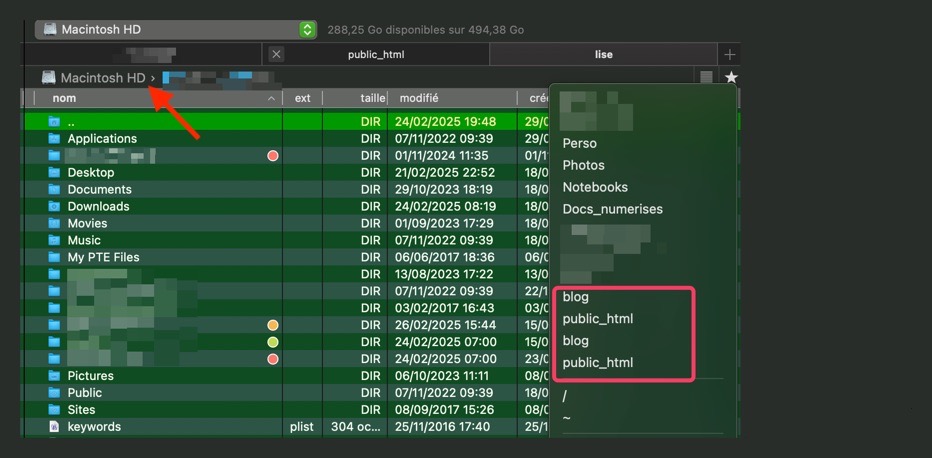The height and width of the screenshot is (458, 932).
Task: Close the tab using the X button
Action: (x=277, y=54)
